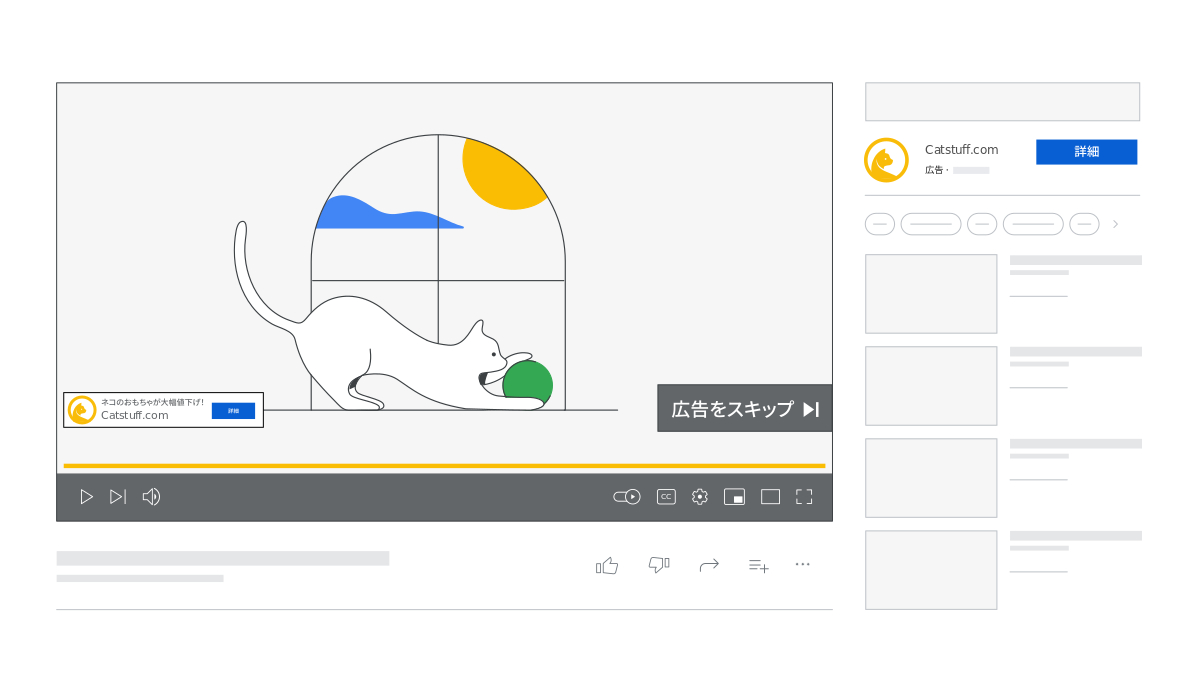Open fourth recommended video thumbnail
The width and height of the screenshot is (1200, 675).
931,570
